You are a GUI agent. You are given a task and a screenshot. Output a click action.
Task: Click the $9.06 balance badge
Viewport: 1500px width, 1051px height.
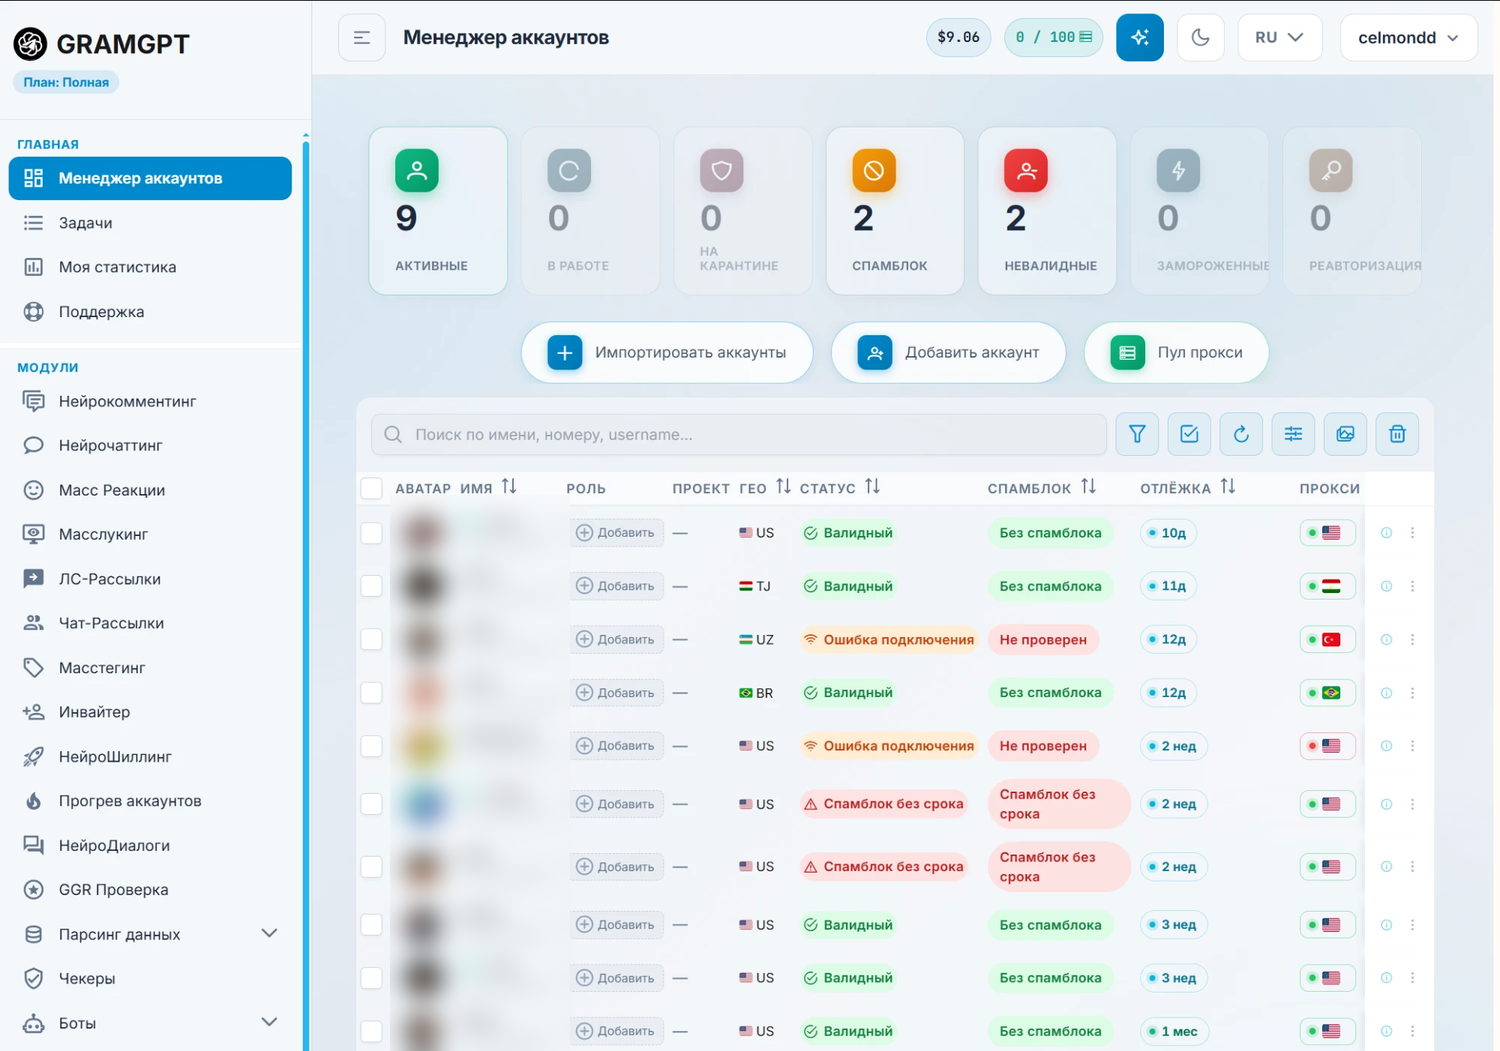click(958, 38)
